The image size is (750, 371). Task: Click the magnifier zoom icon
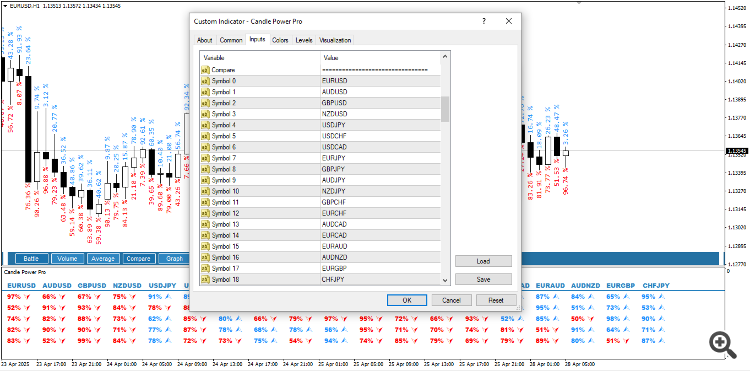click(723, 346)
